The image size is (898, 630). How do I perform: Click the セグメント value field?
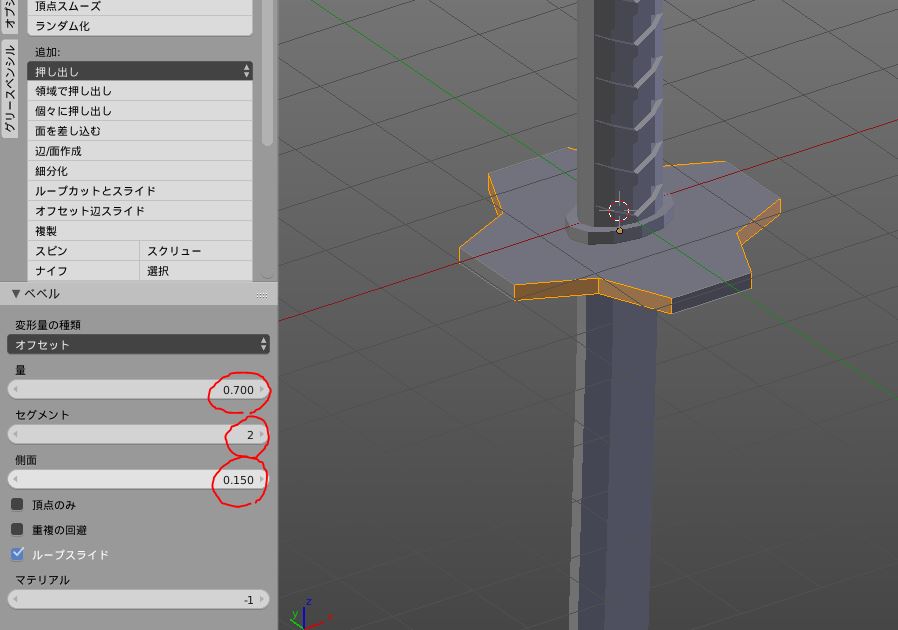(x=139, y=435)
